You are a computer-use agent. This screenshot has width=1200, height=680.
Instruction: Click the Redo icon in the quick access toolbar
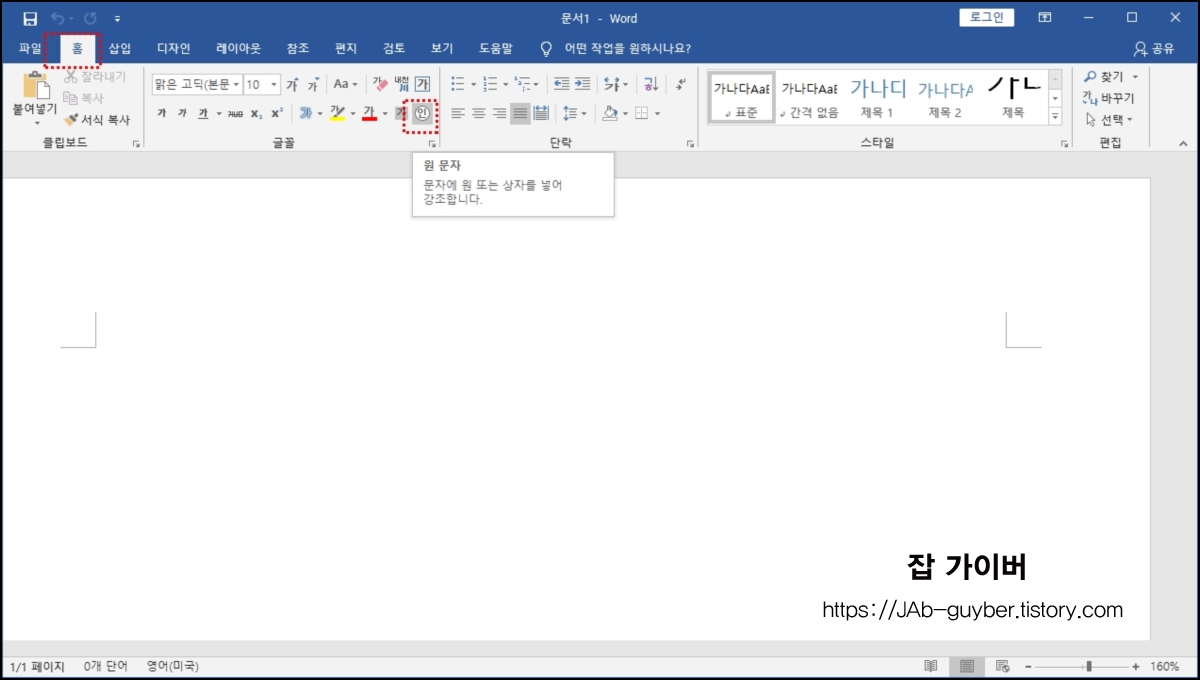(x=90, y=19)
